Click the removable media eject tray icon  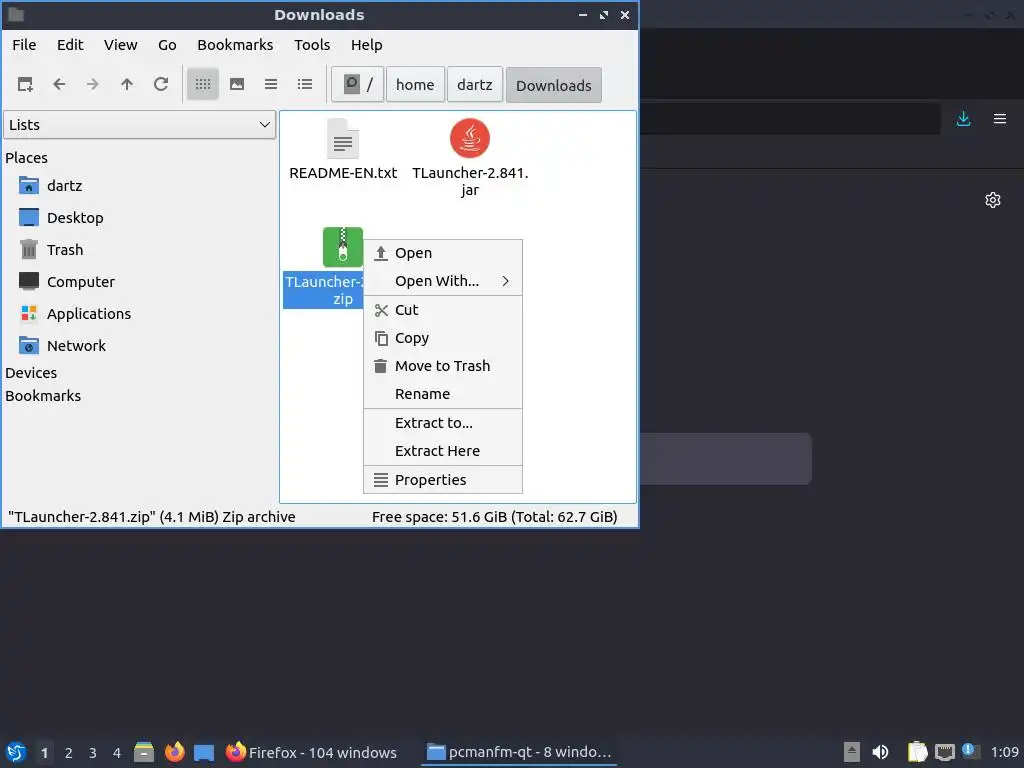tap(851, 752)
